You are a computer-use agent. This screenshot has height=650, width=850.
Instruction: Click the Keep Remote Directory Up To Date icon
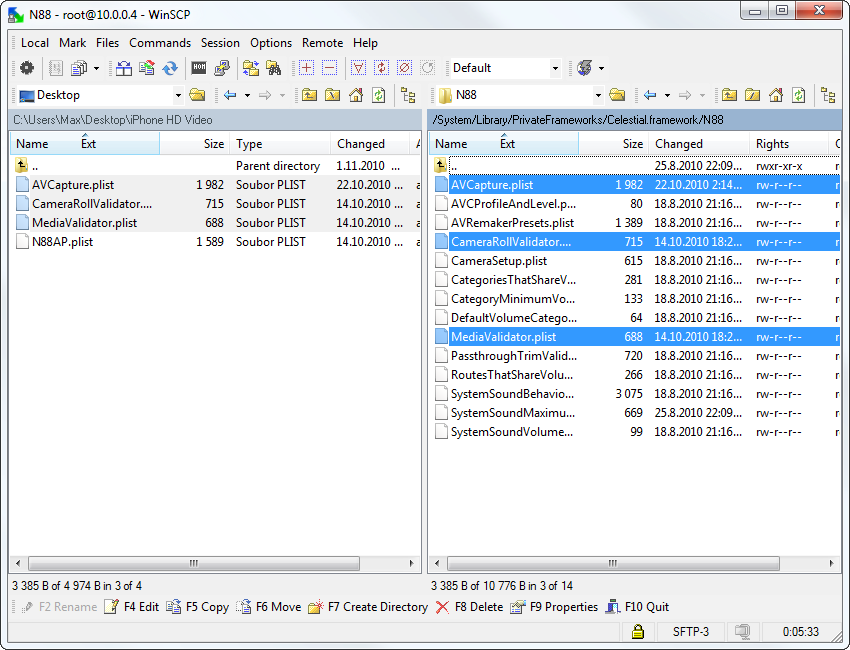pyautogui.click(x=146, y=68)
